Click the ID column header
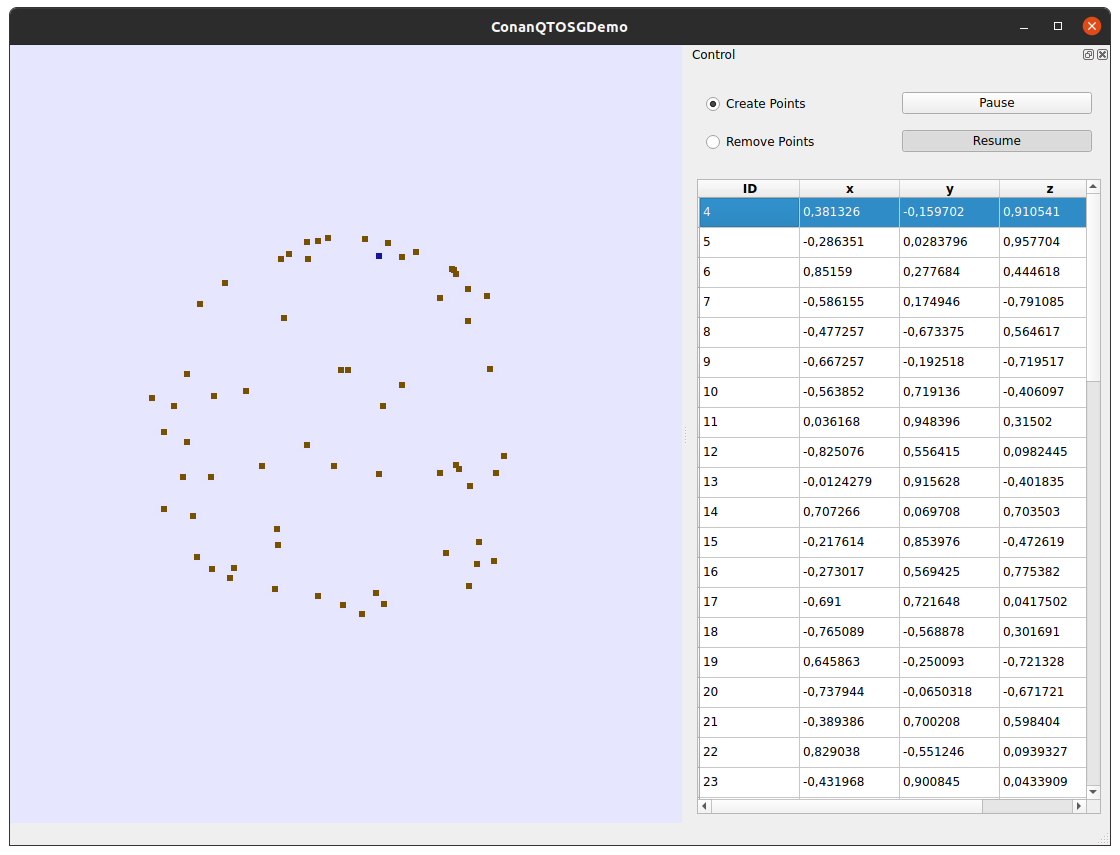This screenshot has width=1120, height=855. [749, 189]
